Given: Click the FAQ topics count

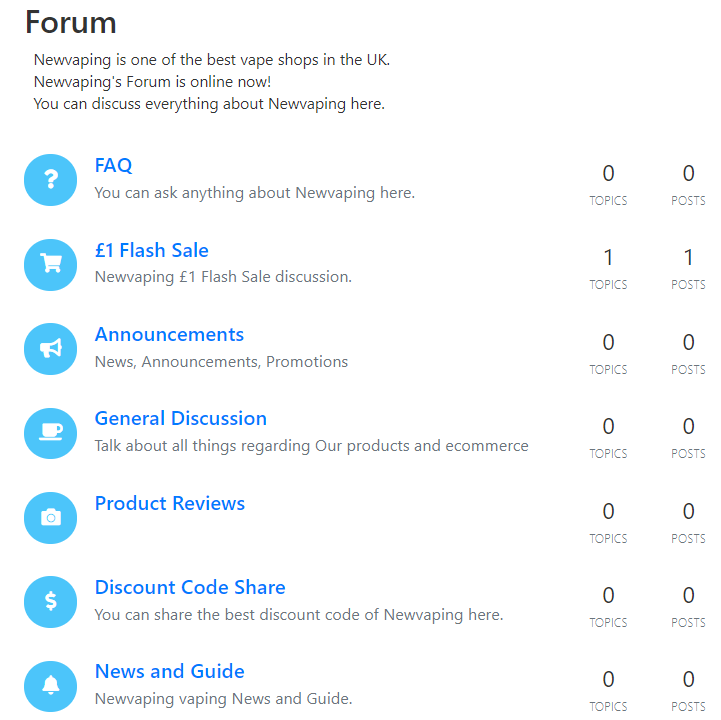Looking at the screenshot, I should 608,173.
